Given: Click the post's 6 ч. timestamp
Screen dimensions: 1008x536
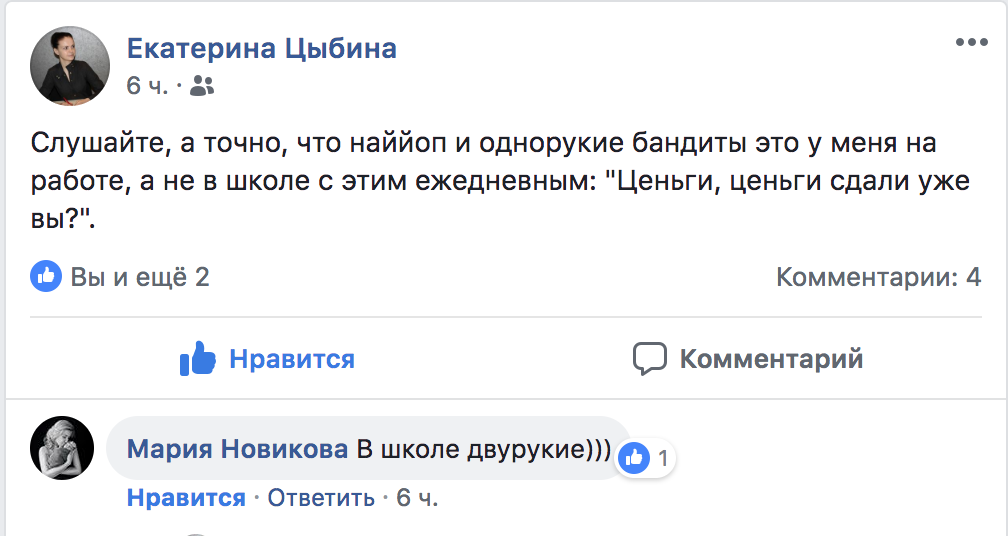Looking at the screenshot, I should (x=148, y=86).
